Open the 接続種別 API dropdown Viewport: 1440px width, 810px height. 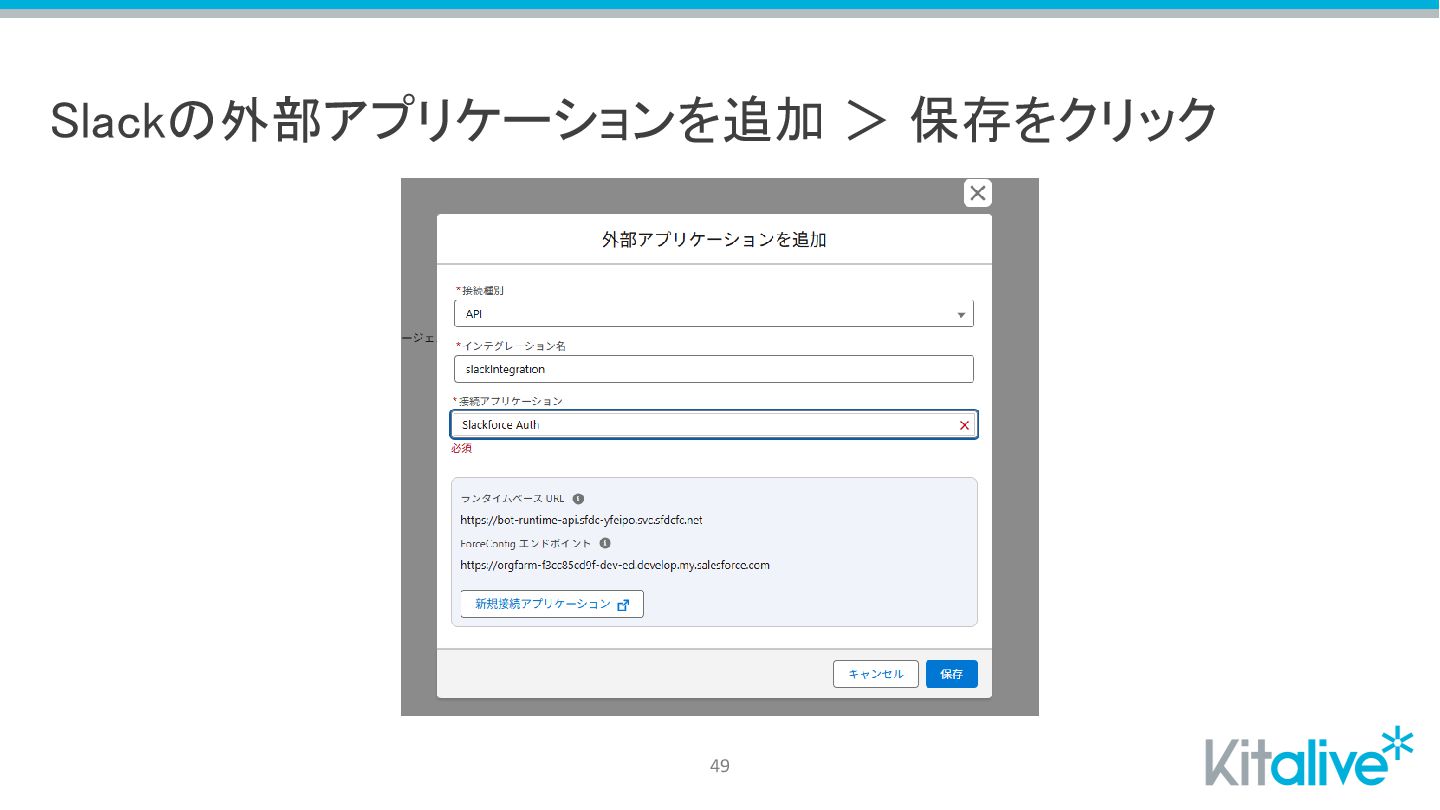click(x=714, y=314)
